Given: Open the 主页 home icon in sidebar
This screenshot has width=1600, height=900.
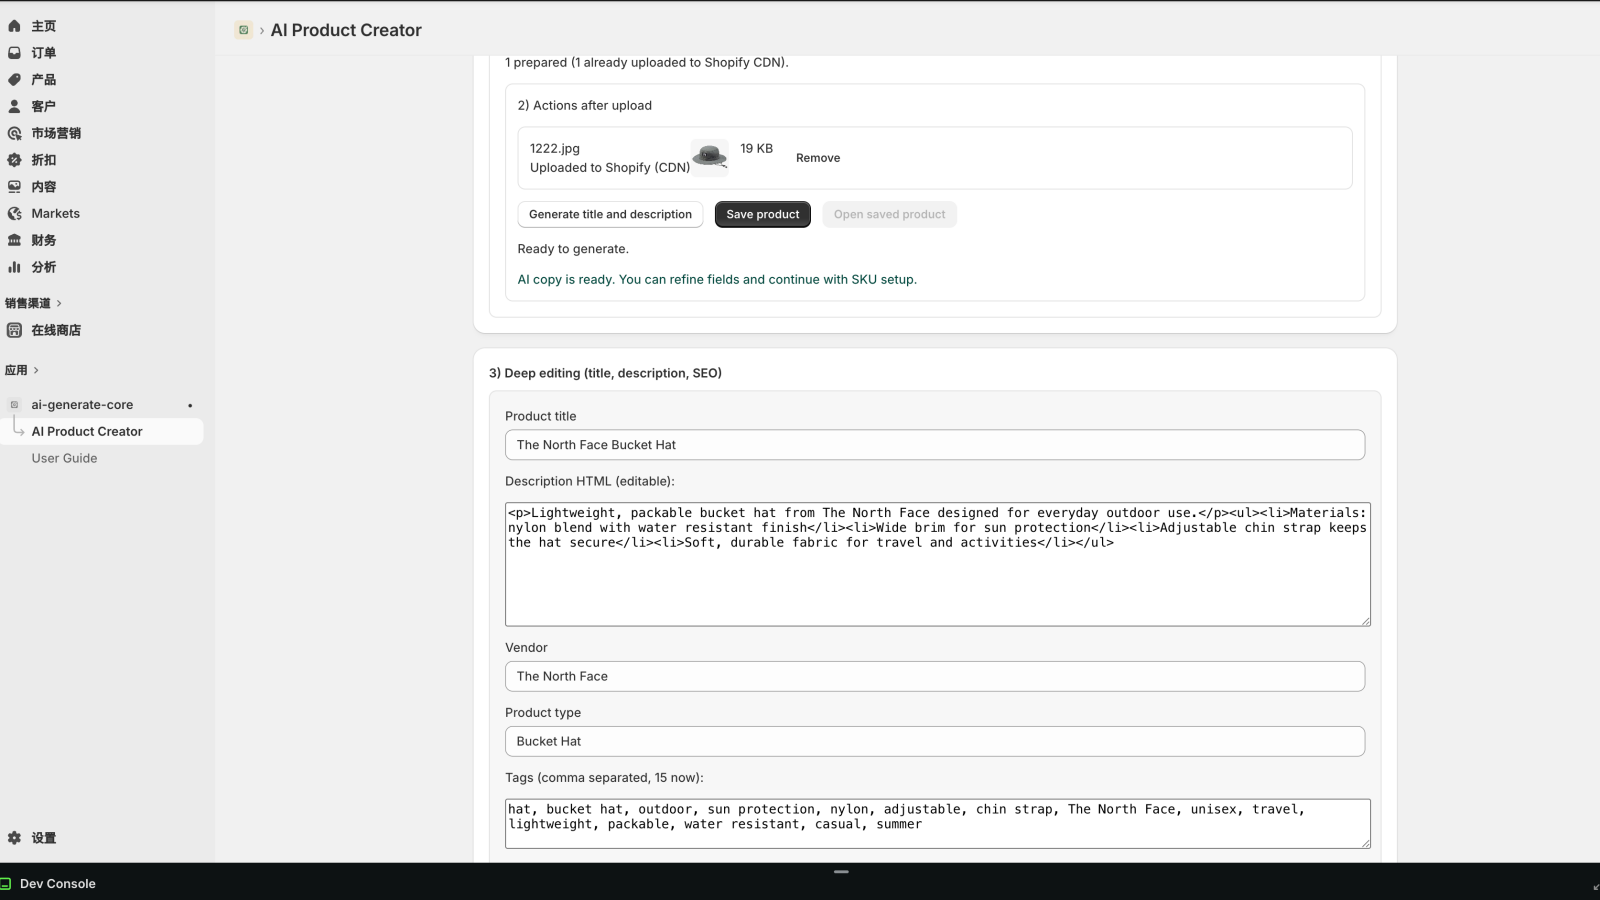Looking at the screenshot, I should [x=14, y=26].
